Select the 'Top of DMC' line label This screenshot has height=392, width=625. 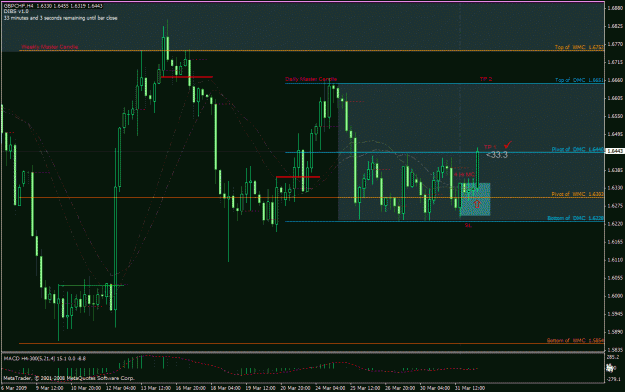pyautogui.click(x=579, y=80)
